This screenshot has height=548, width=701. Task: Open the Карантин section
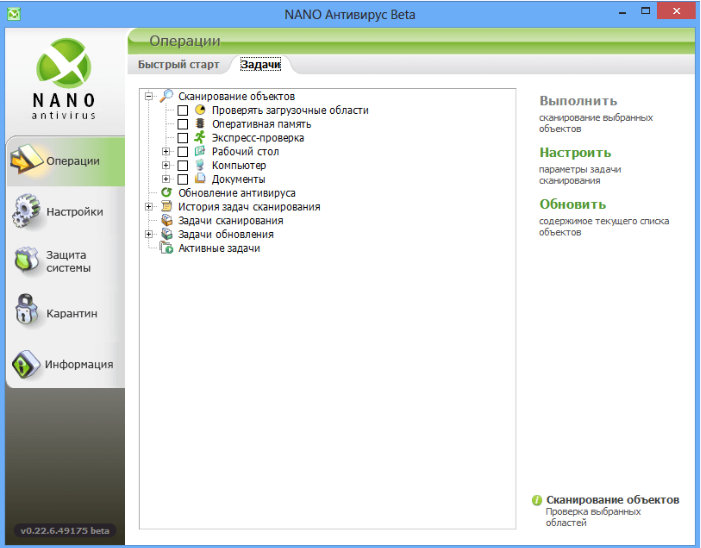coord(65,313)
